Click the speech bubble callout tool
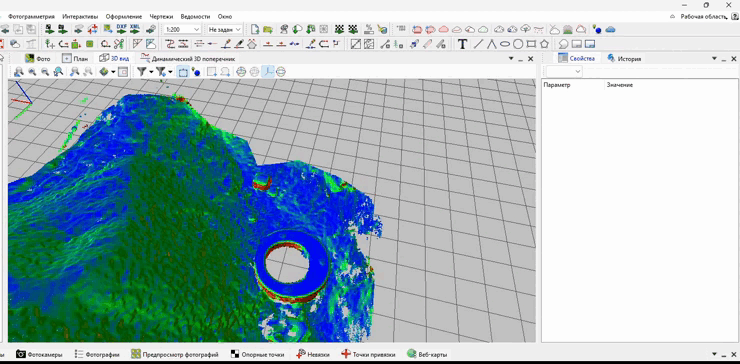 [563, 44]
